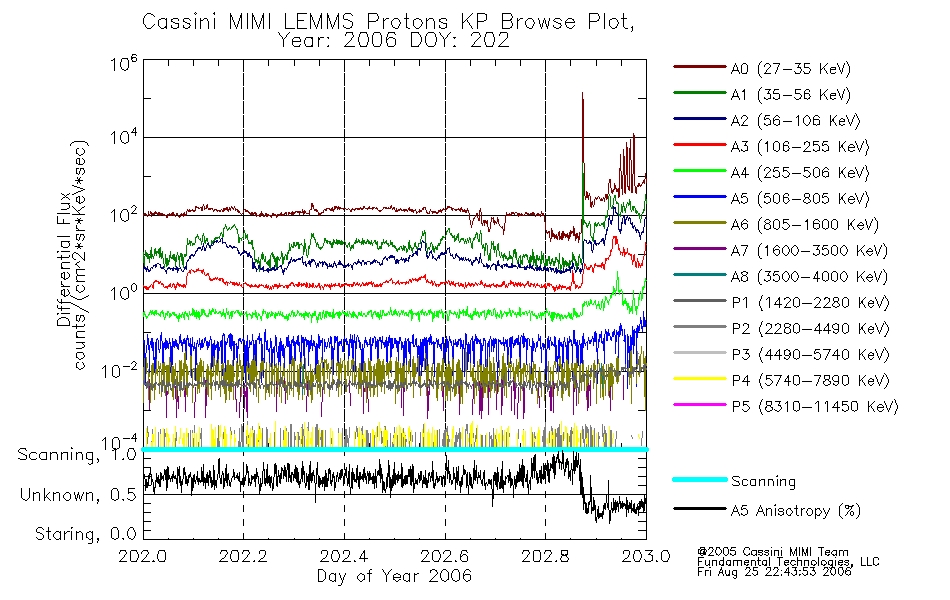Viewport: 950px width, 600px height.
Task: Click the 203.0 x-axis tick label
Action: pyautogui.click(x=646, y=556)
